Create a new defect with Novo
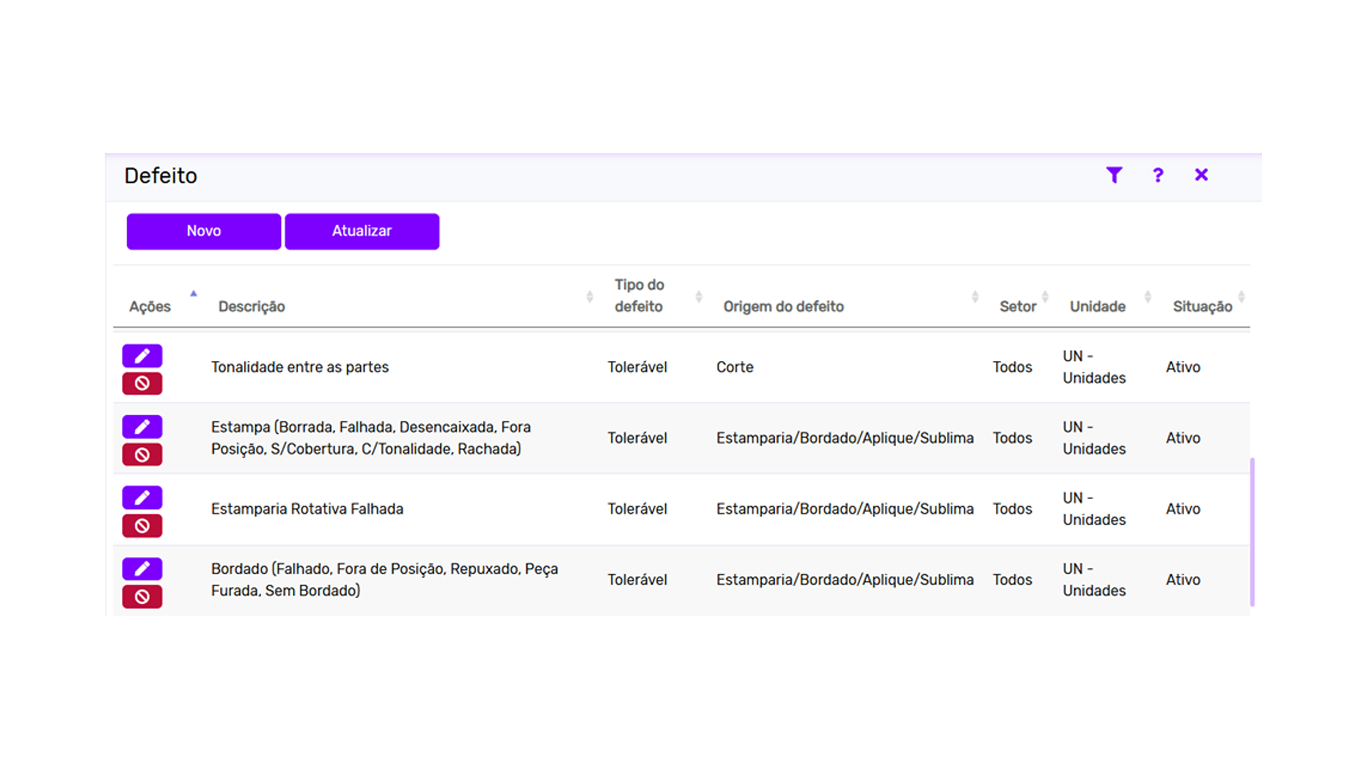 204,231
